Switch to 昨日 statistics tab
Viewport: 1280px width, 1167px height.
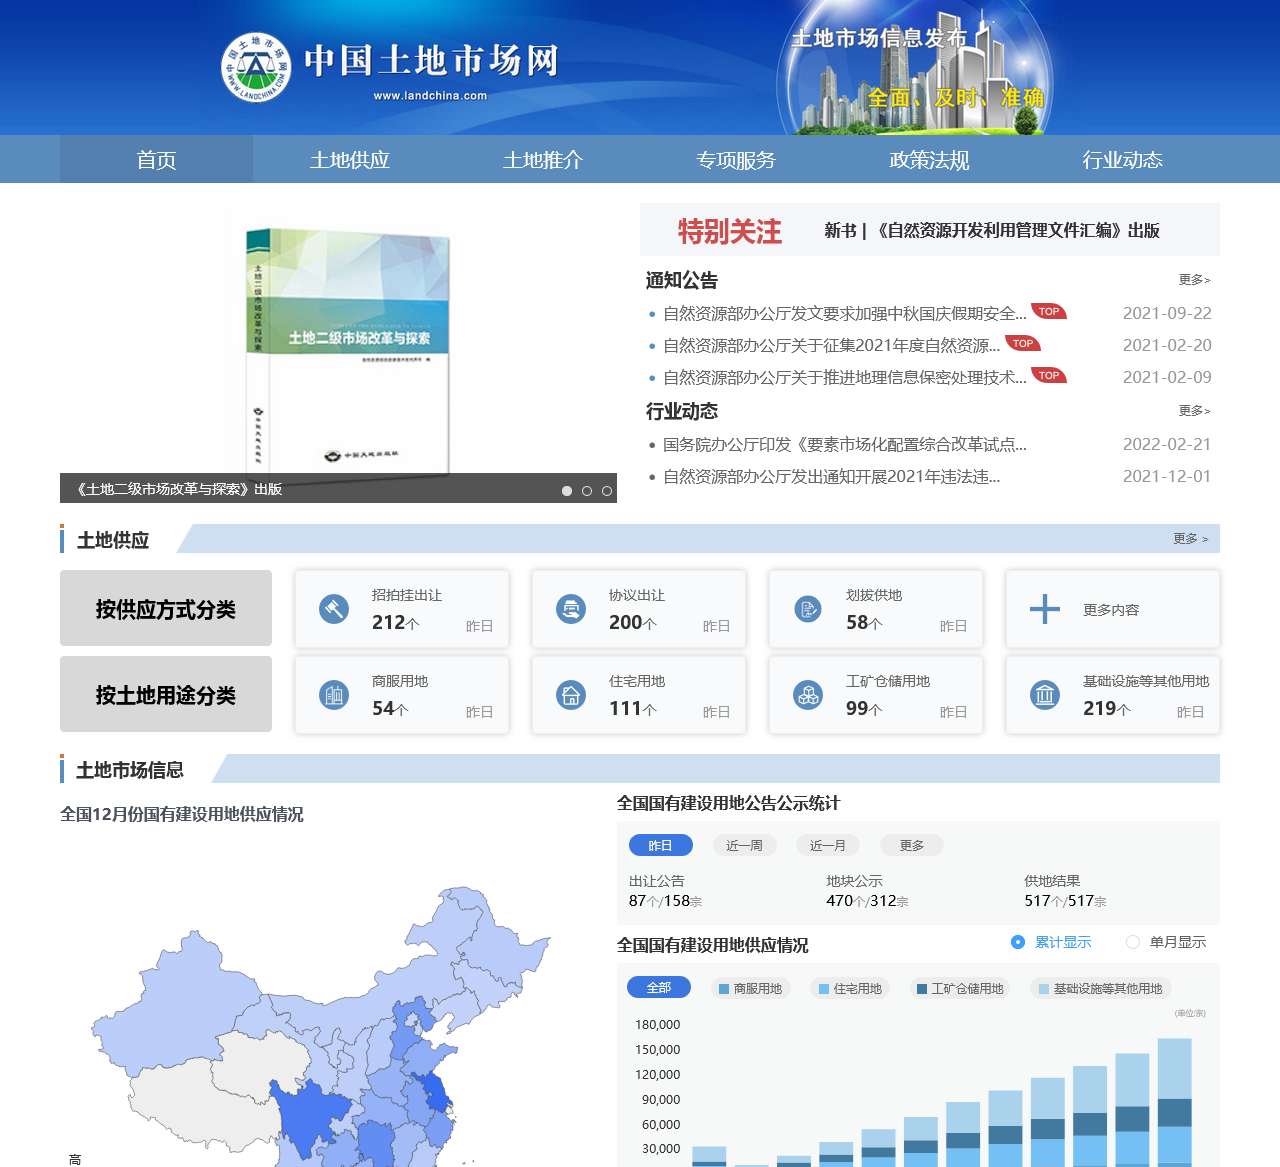coord(660,846)
